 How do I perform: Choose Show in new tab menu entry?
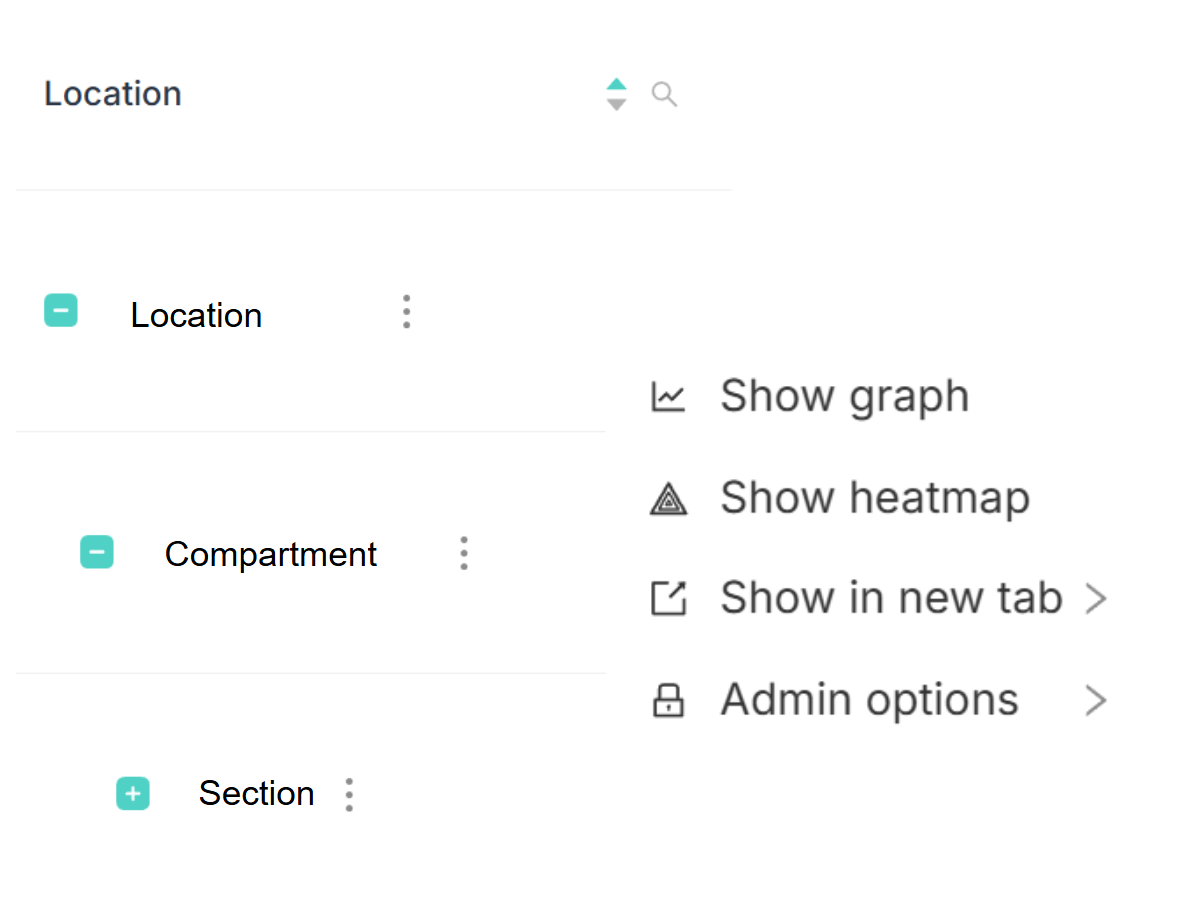click(x=892, y=598)
